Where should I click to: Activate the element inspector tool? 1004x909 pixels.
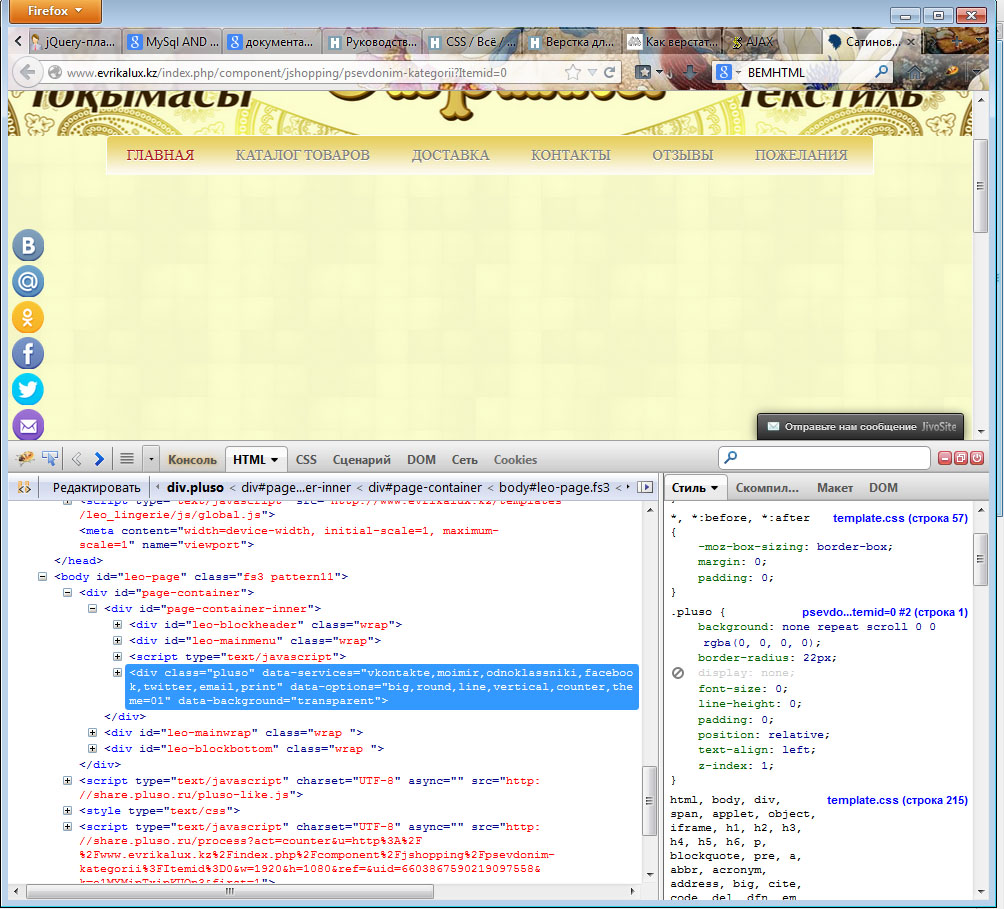(50, 459)
